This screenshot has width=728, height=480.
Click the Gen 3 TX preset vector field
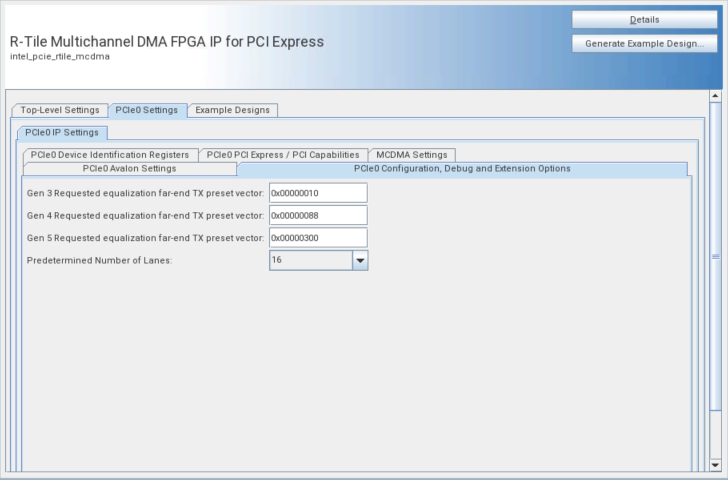318,193
